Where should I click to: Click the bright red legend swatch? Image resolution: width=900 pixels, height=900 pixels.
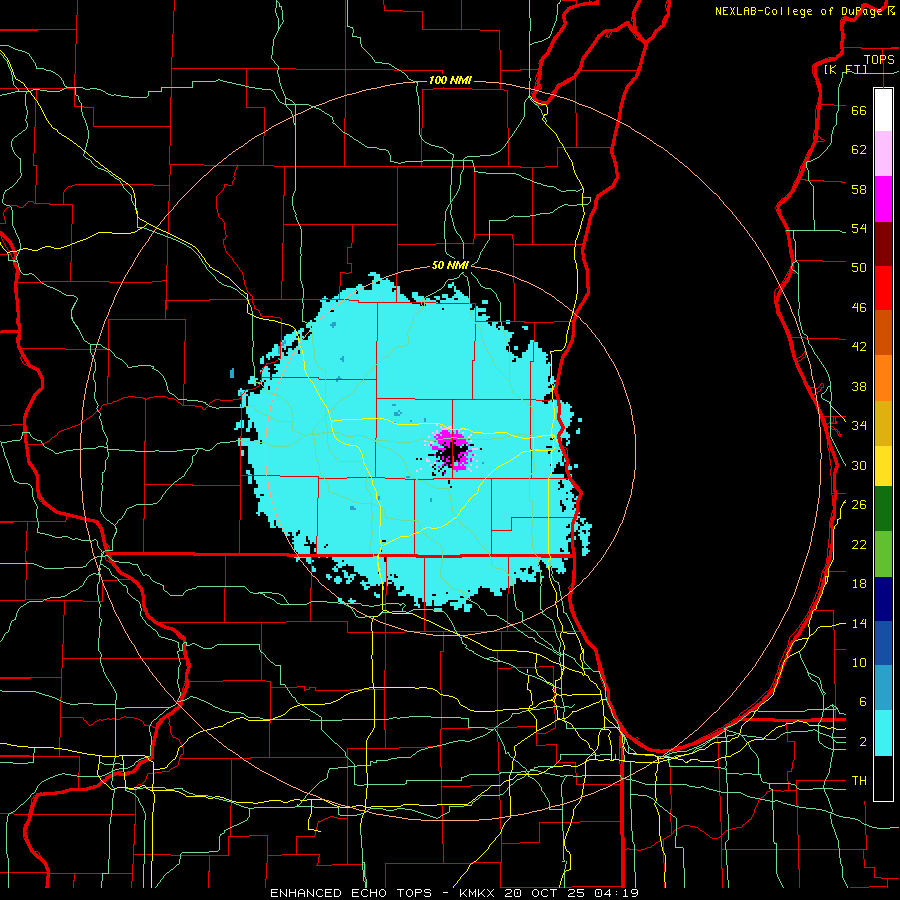coord(883,288)
